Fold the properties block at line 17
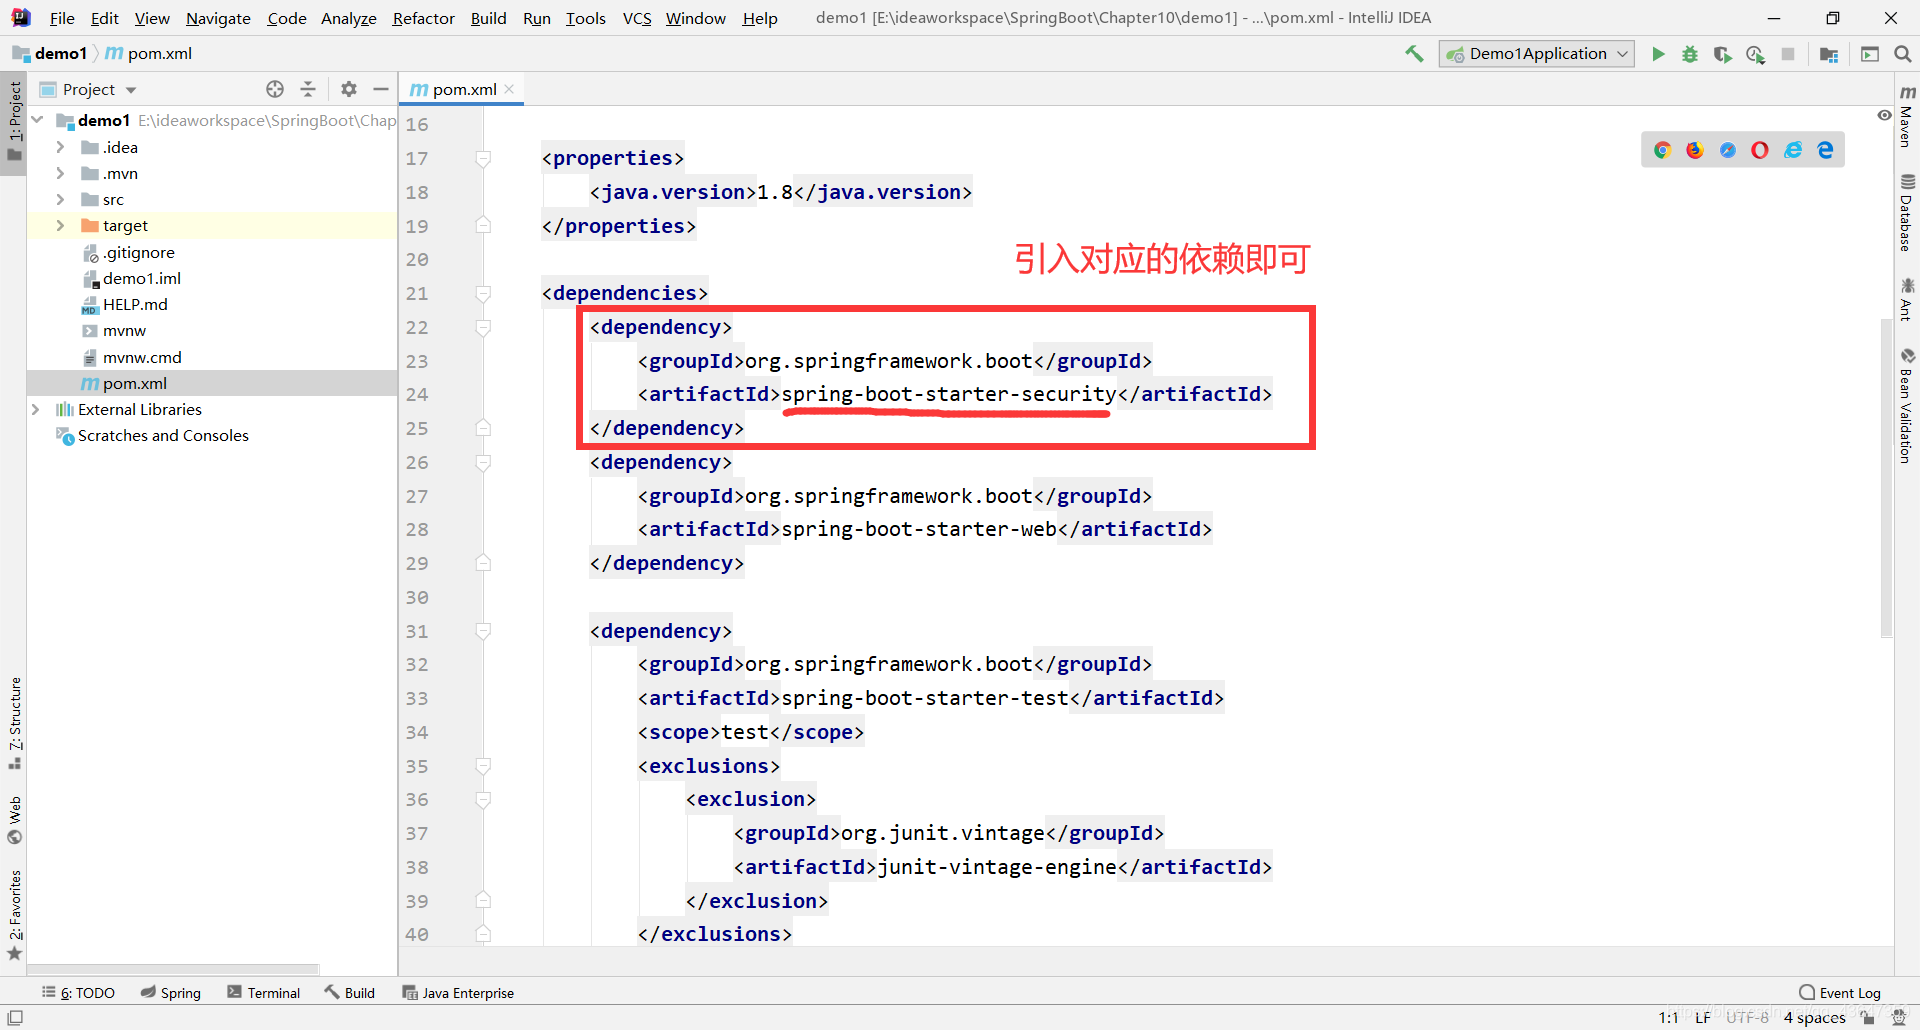 tap(483, 158)
